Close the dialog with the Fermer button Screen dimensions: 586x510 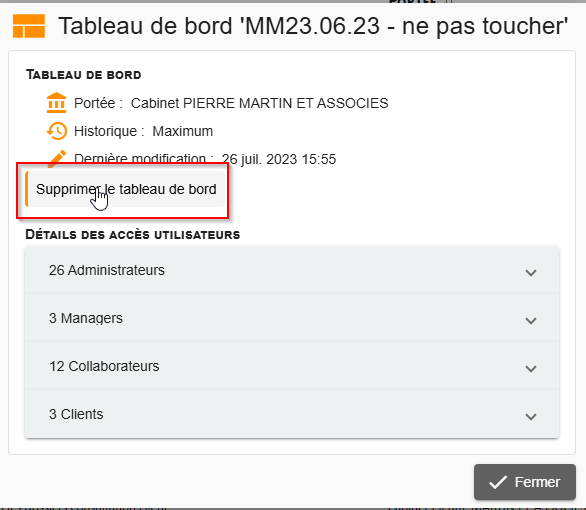[525, 482]
